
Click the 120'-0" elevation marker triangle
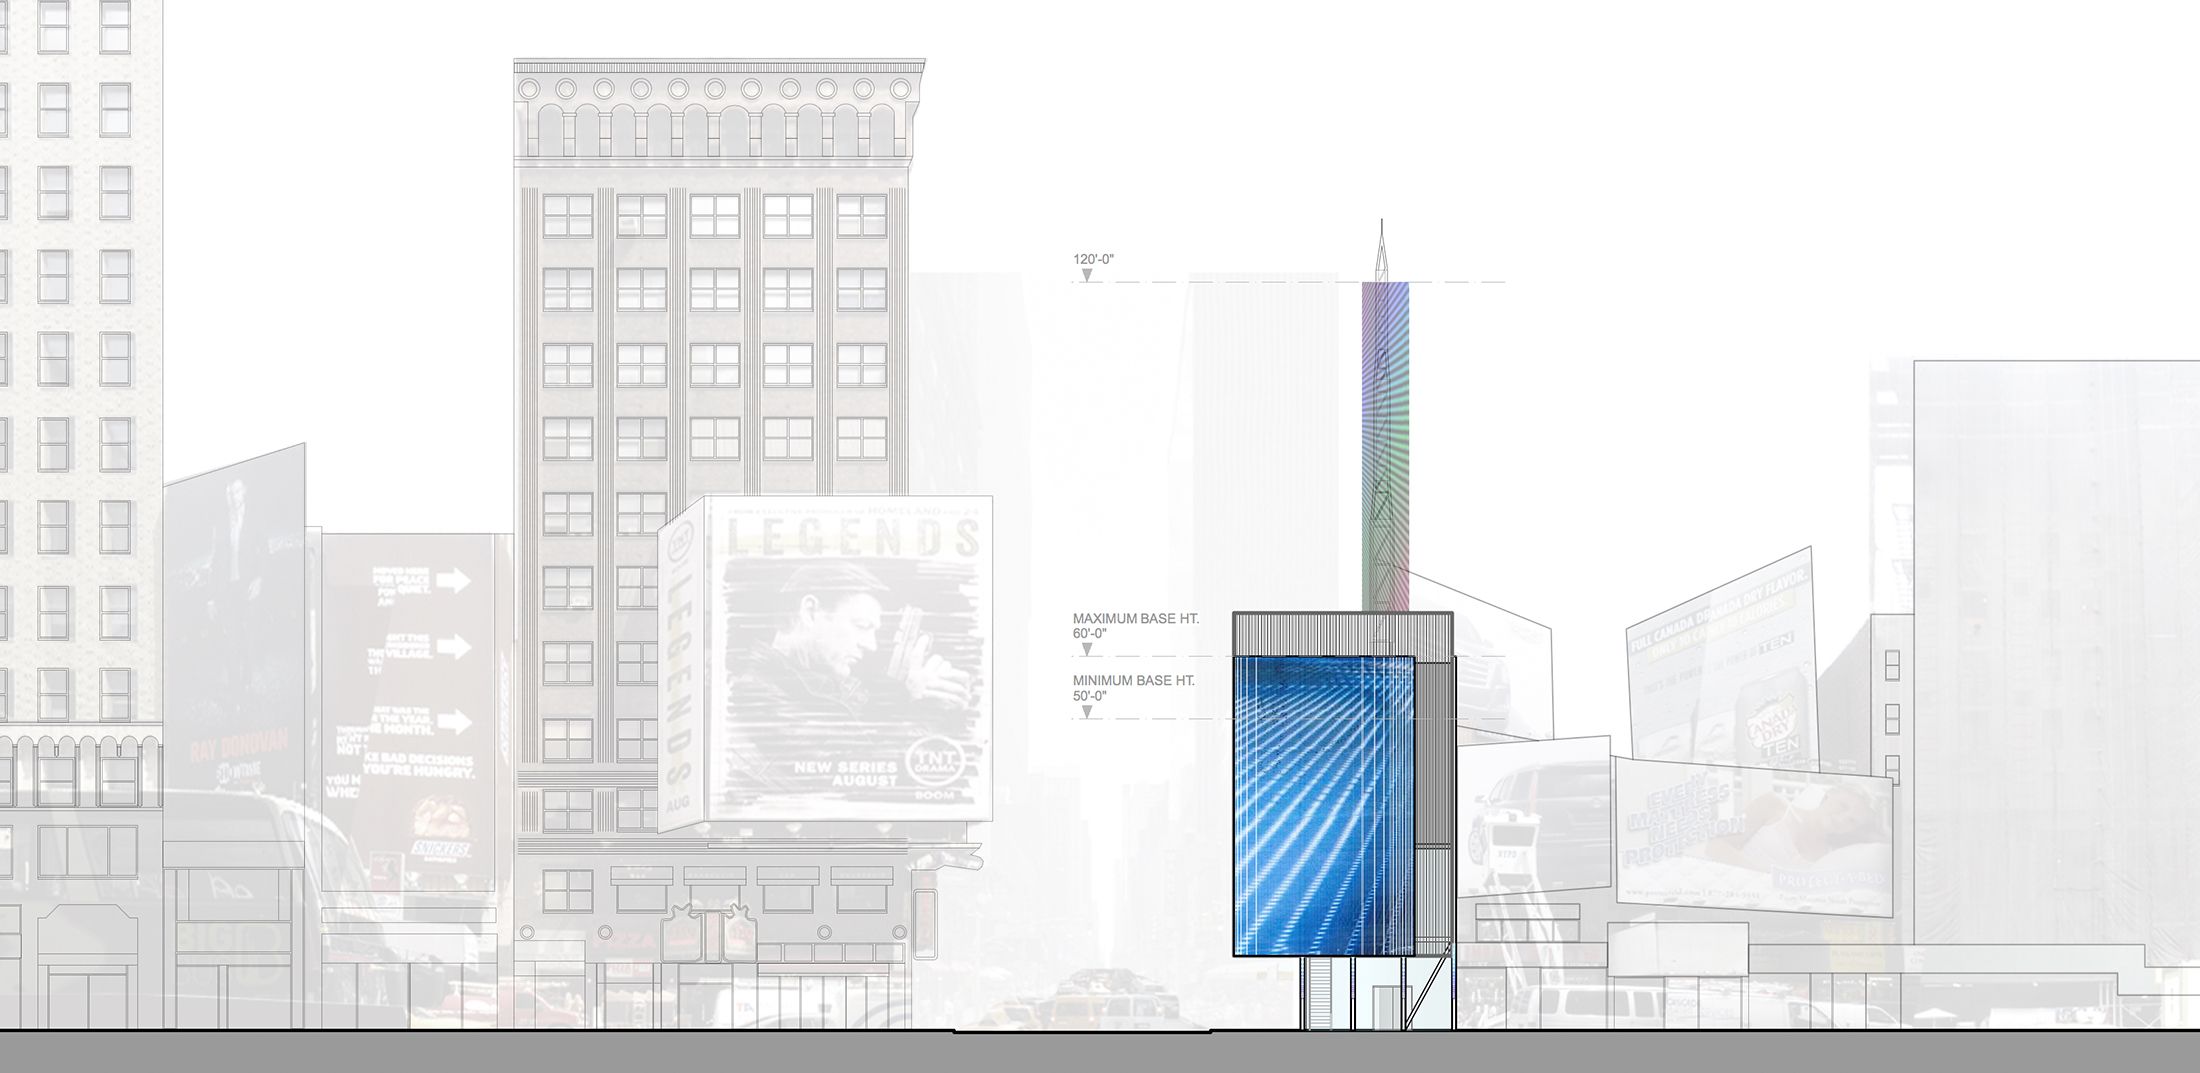(x=1087, y=274)
